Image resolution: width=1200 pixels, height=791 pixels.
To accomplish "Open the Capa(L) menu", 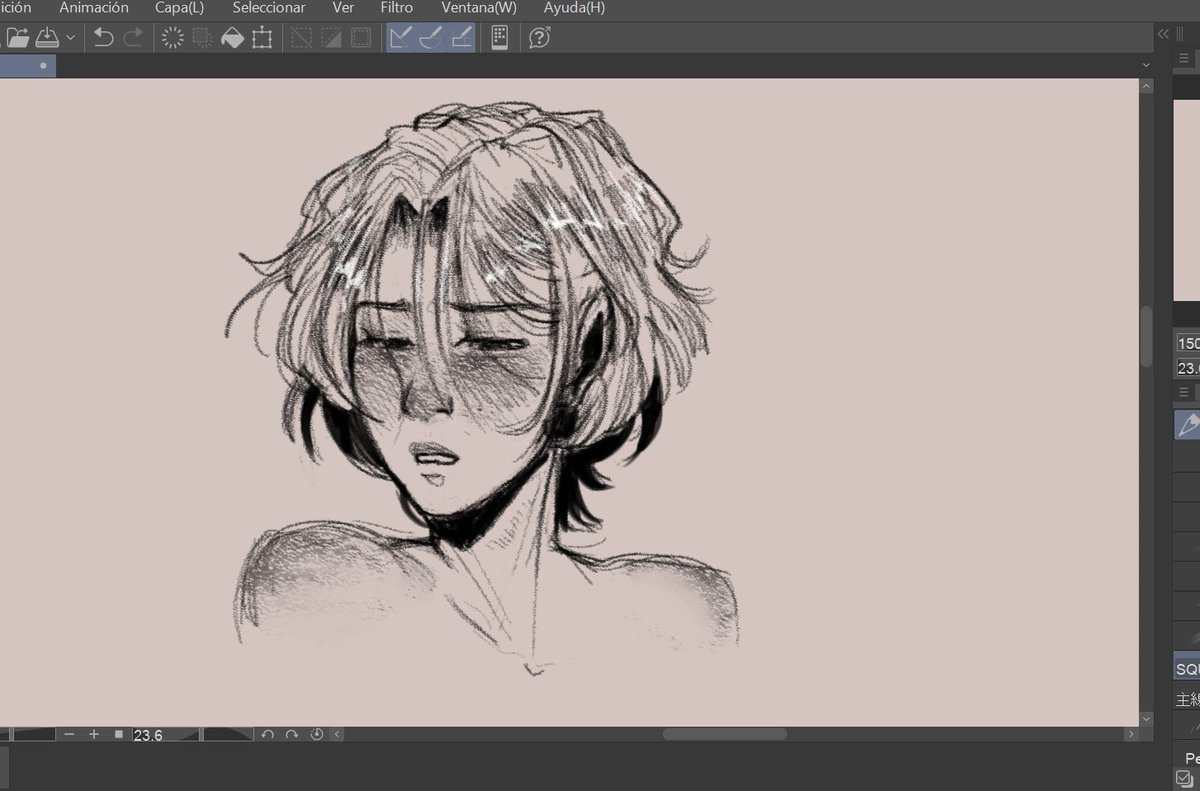I will [x=180, y=8].
